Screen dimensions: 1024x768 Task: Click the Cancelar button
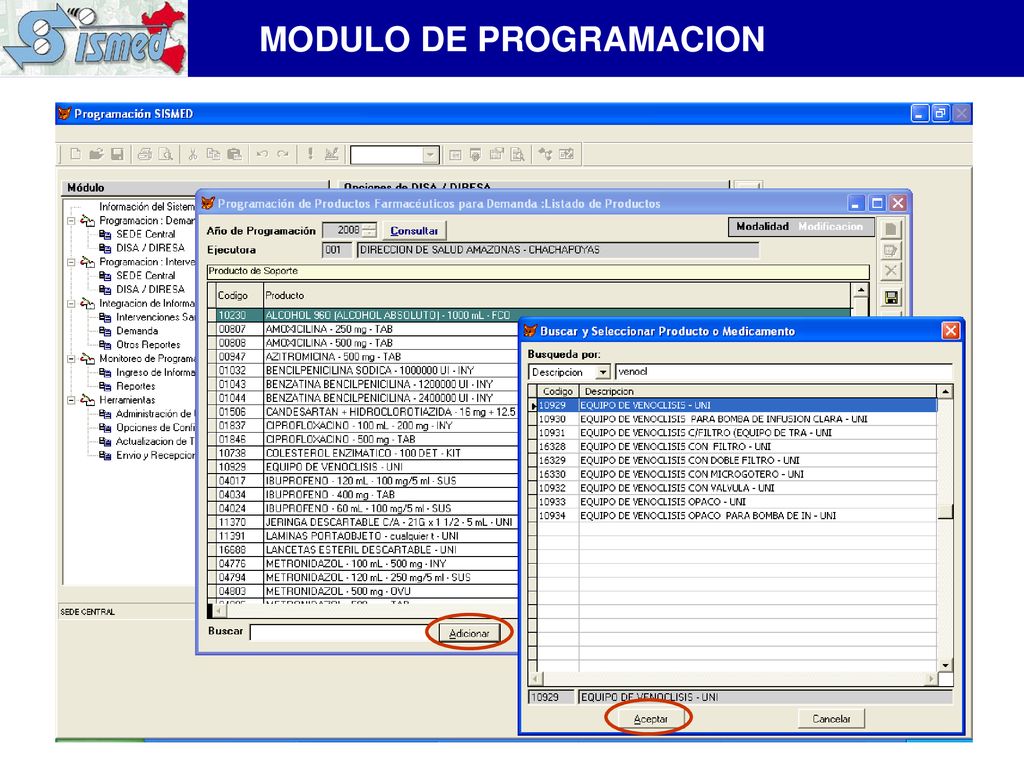pyautogui.click(x=831, y=719)
